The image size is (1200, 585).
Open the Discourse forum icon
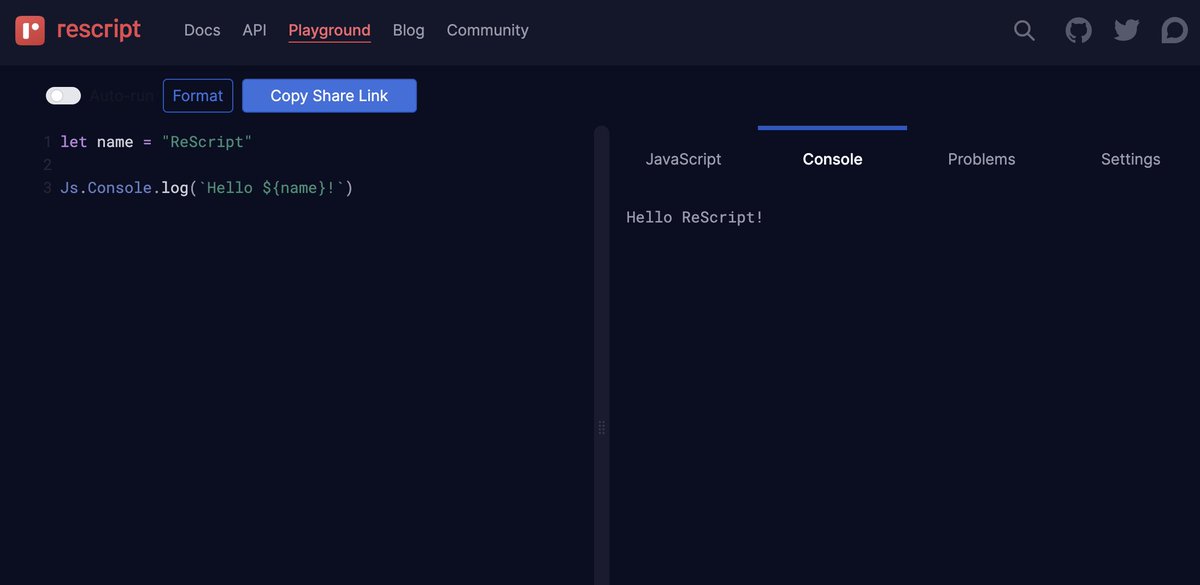[1174, 31]
